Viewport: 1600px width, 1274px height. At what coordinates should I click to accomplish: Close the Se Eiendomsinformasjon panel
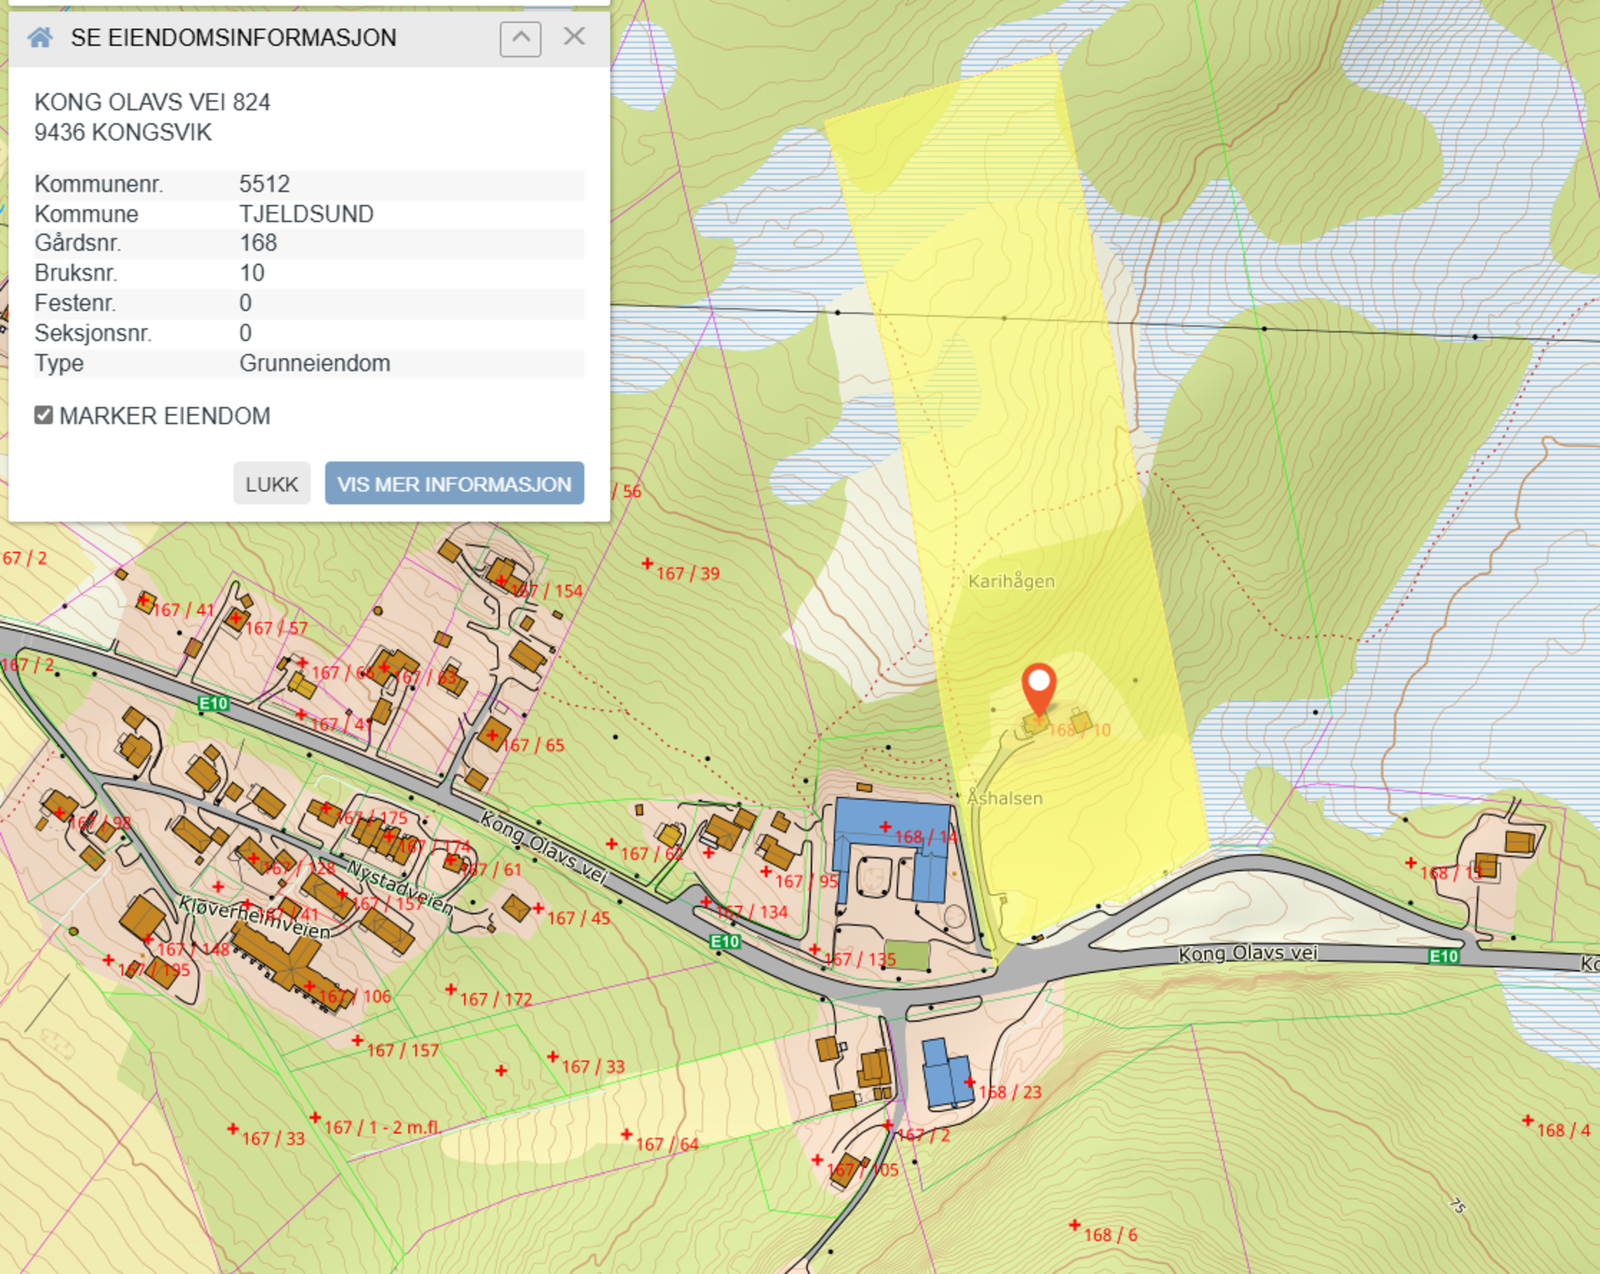pos(574,37)
